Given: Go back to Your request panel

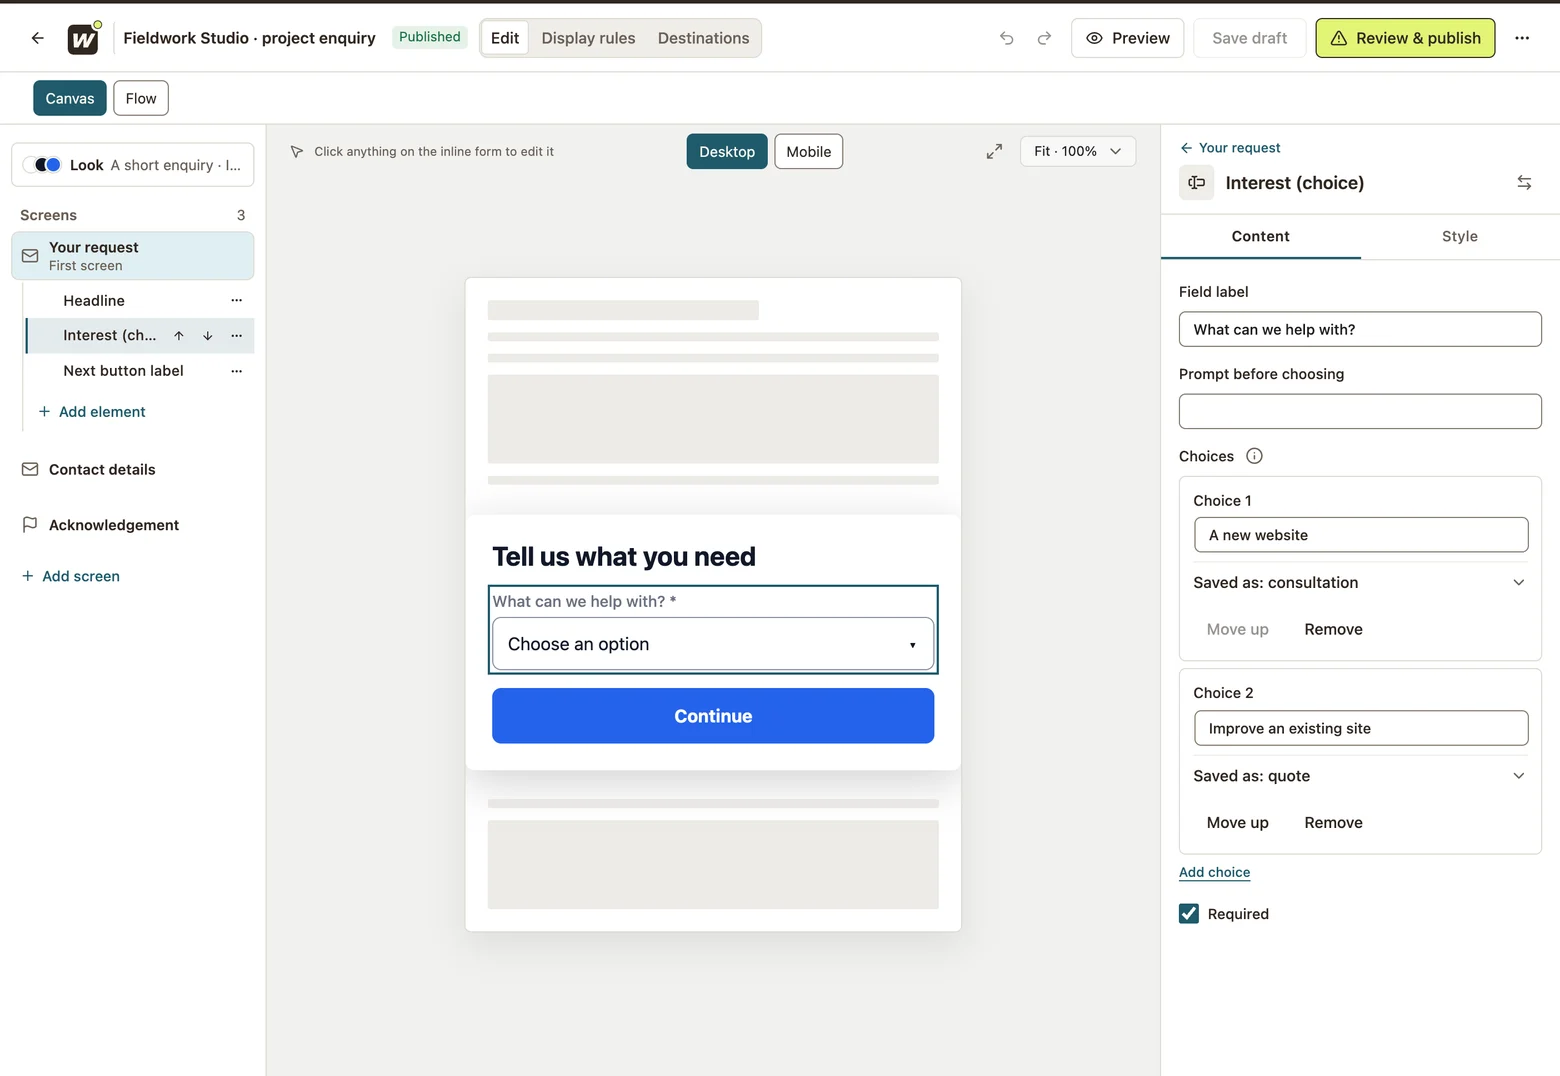Looking at the screenshot, I should pos(1230,148).
